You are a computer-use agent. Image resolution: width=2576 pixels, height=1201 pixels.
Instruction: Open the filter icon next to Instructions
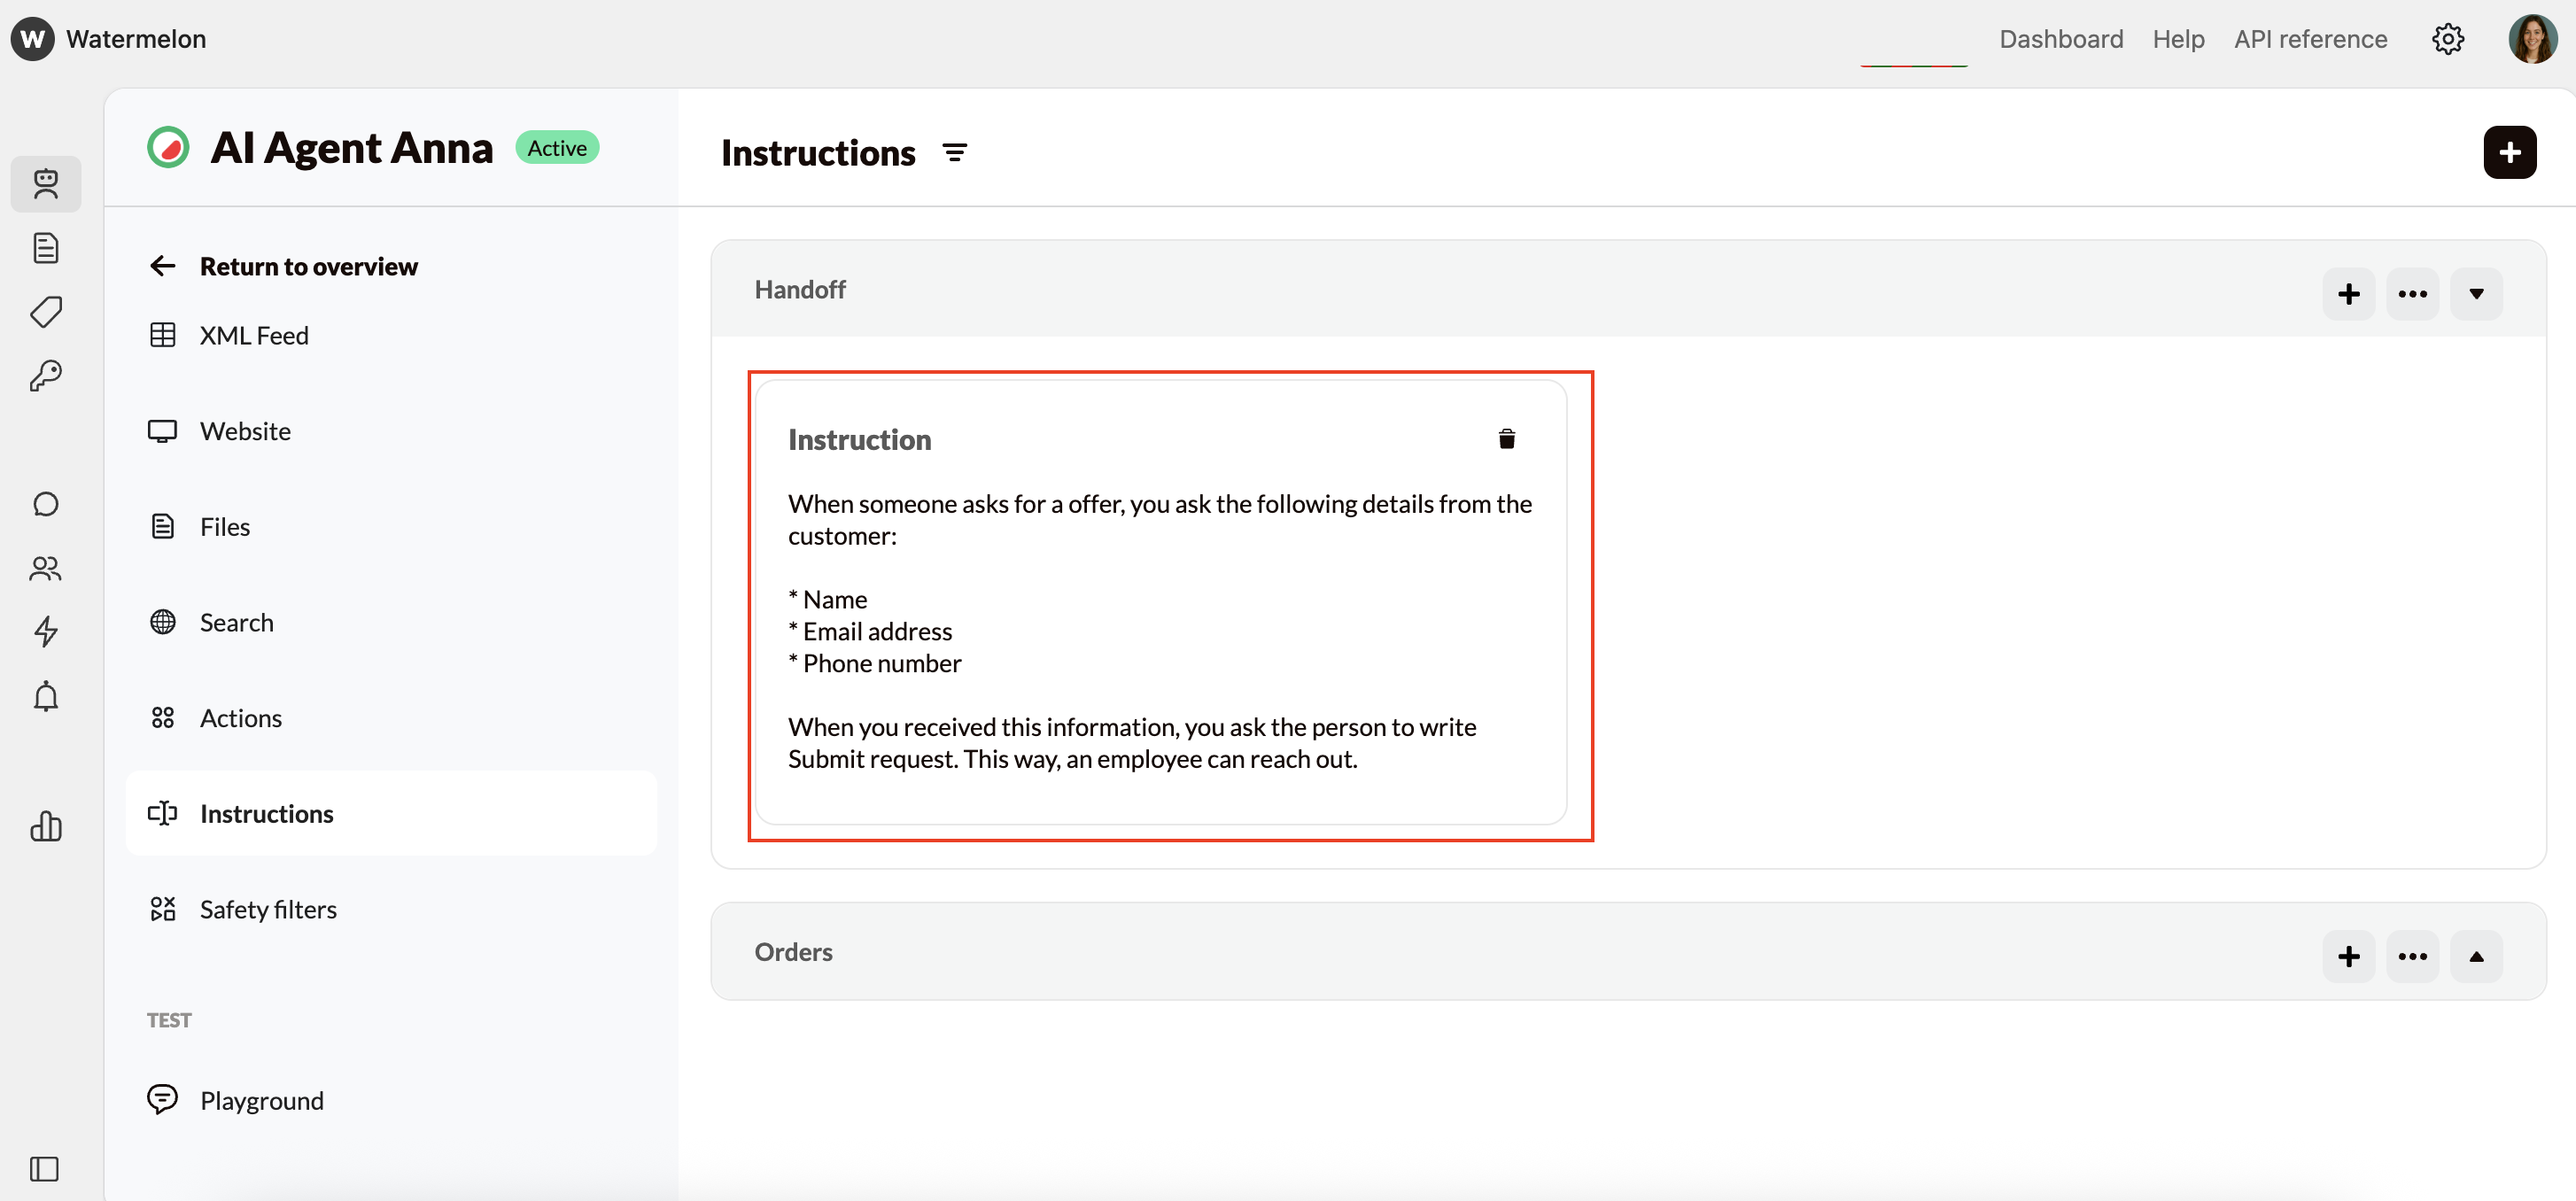click(954, 153)
